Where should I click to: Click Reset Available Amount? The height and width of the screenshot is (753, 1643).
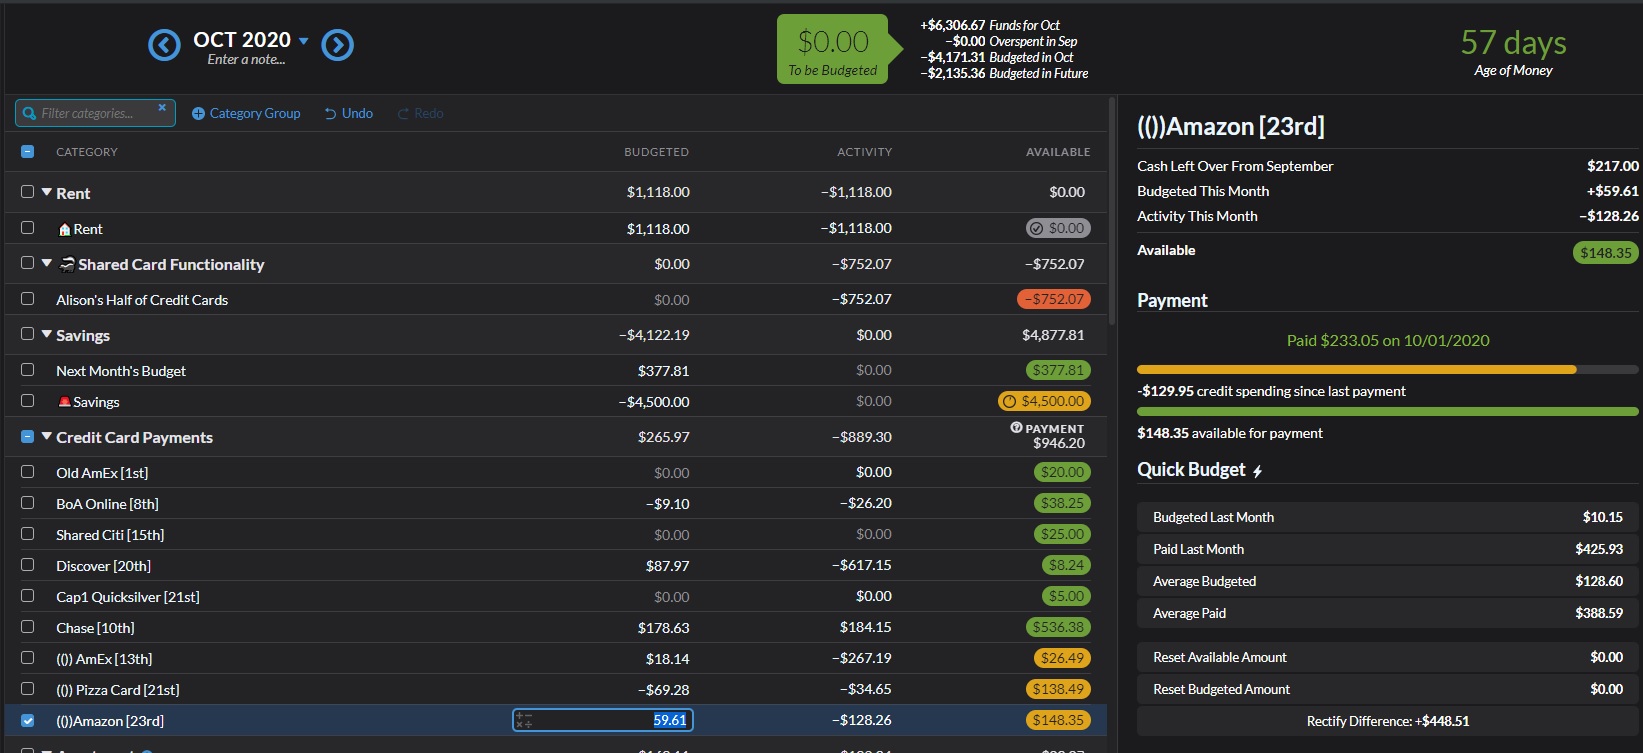1388,657
